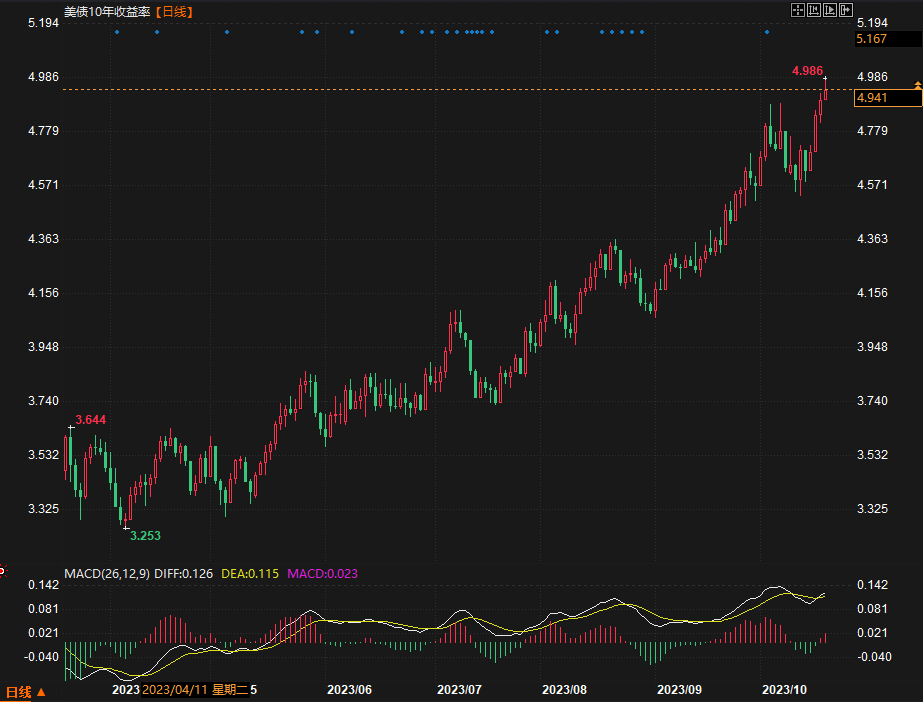Viewport: 923px width, 702px height.
Task: Click the 2023/10 label on date axis
Action: point(784,690)
